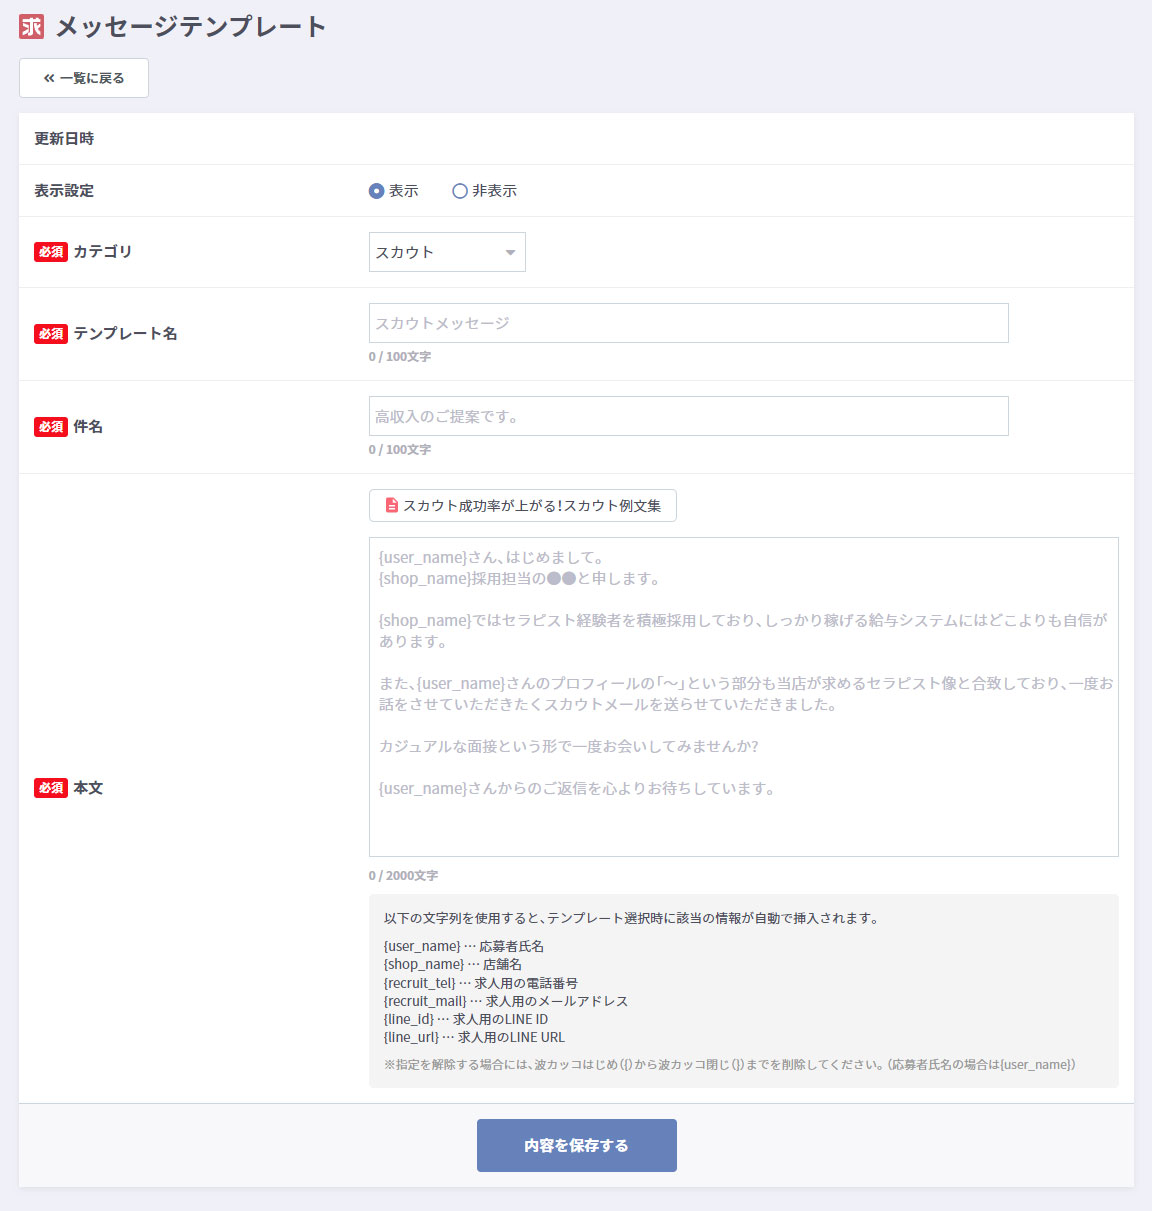
Task: Open スカウト成功率が上がる!スカウト例文集
Action: [522, 506]
